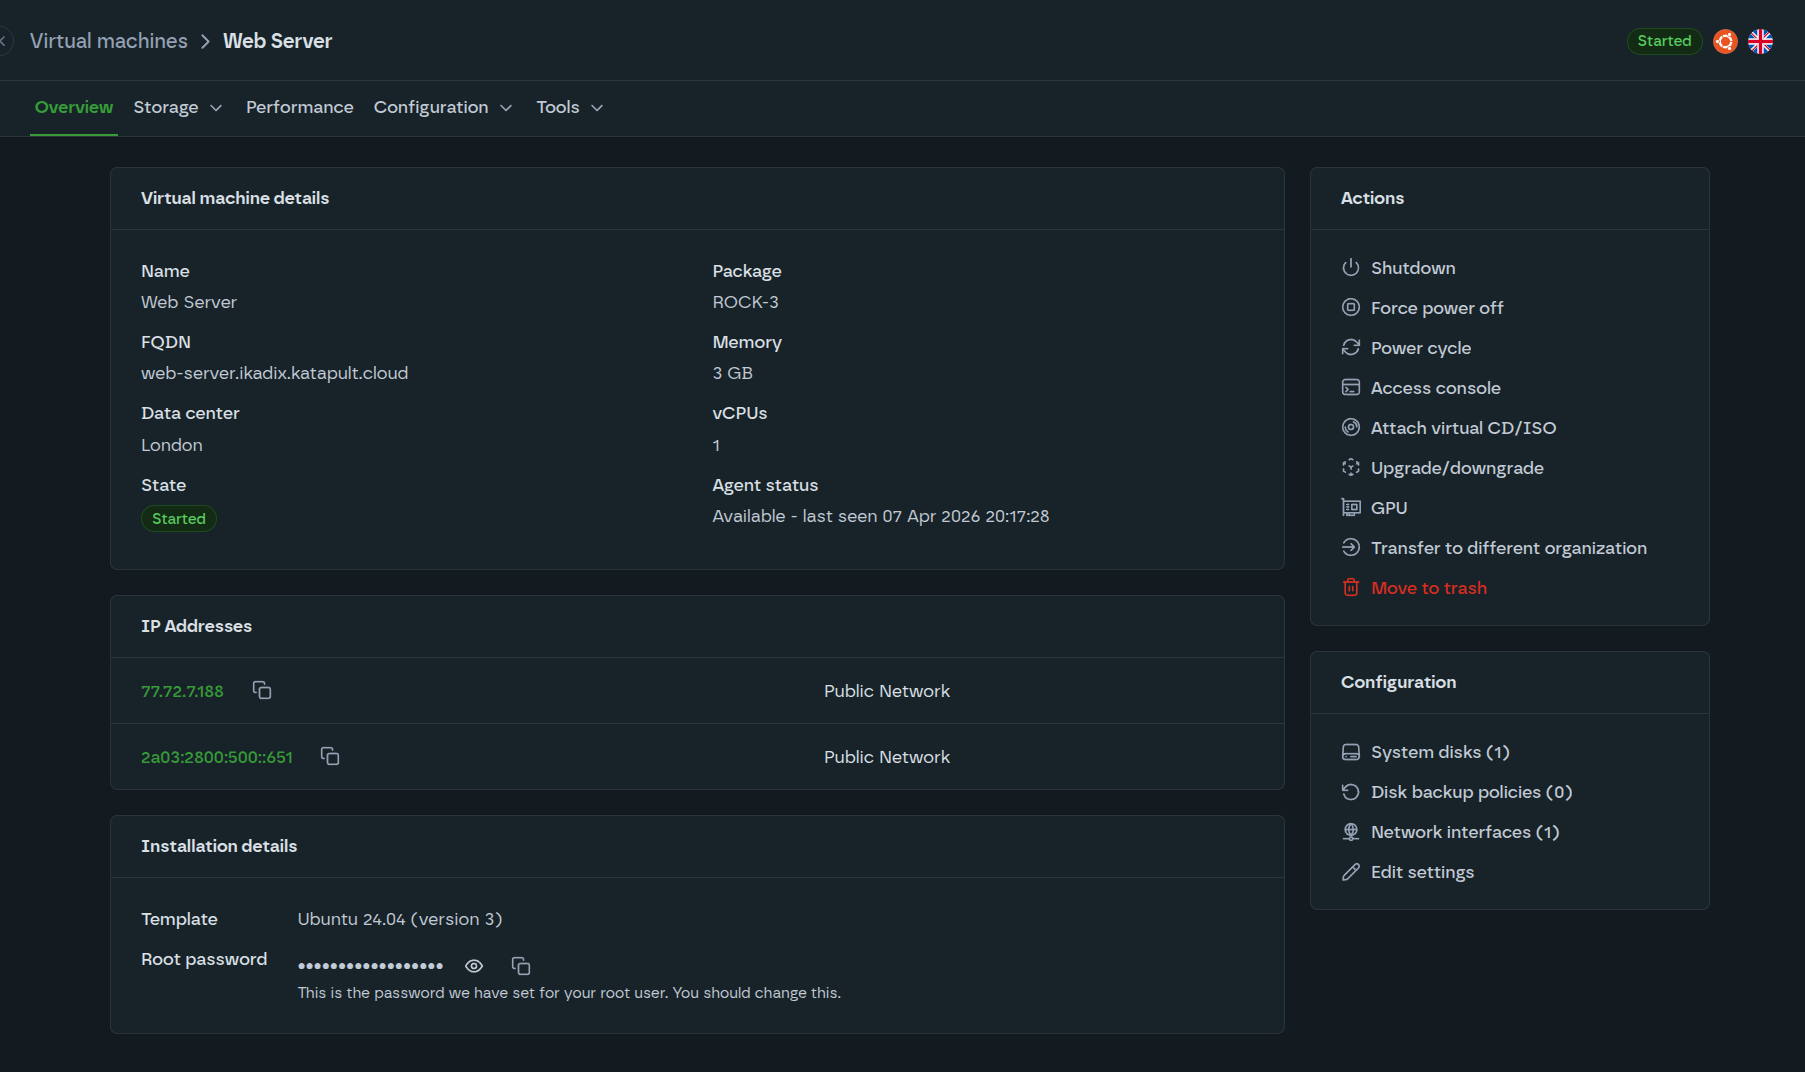Open Access console via its icon

tap(1351, 387)
